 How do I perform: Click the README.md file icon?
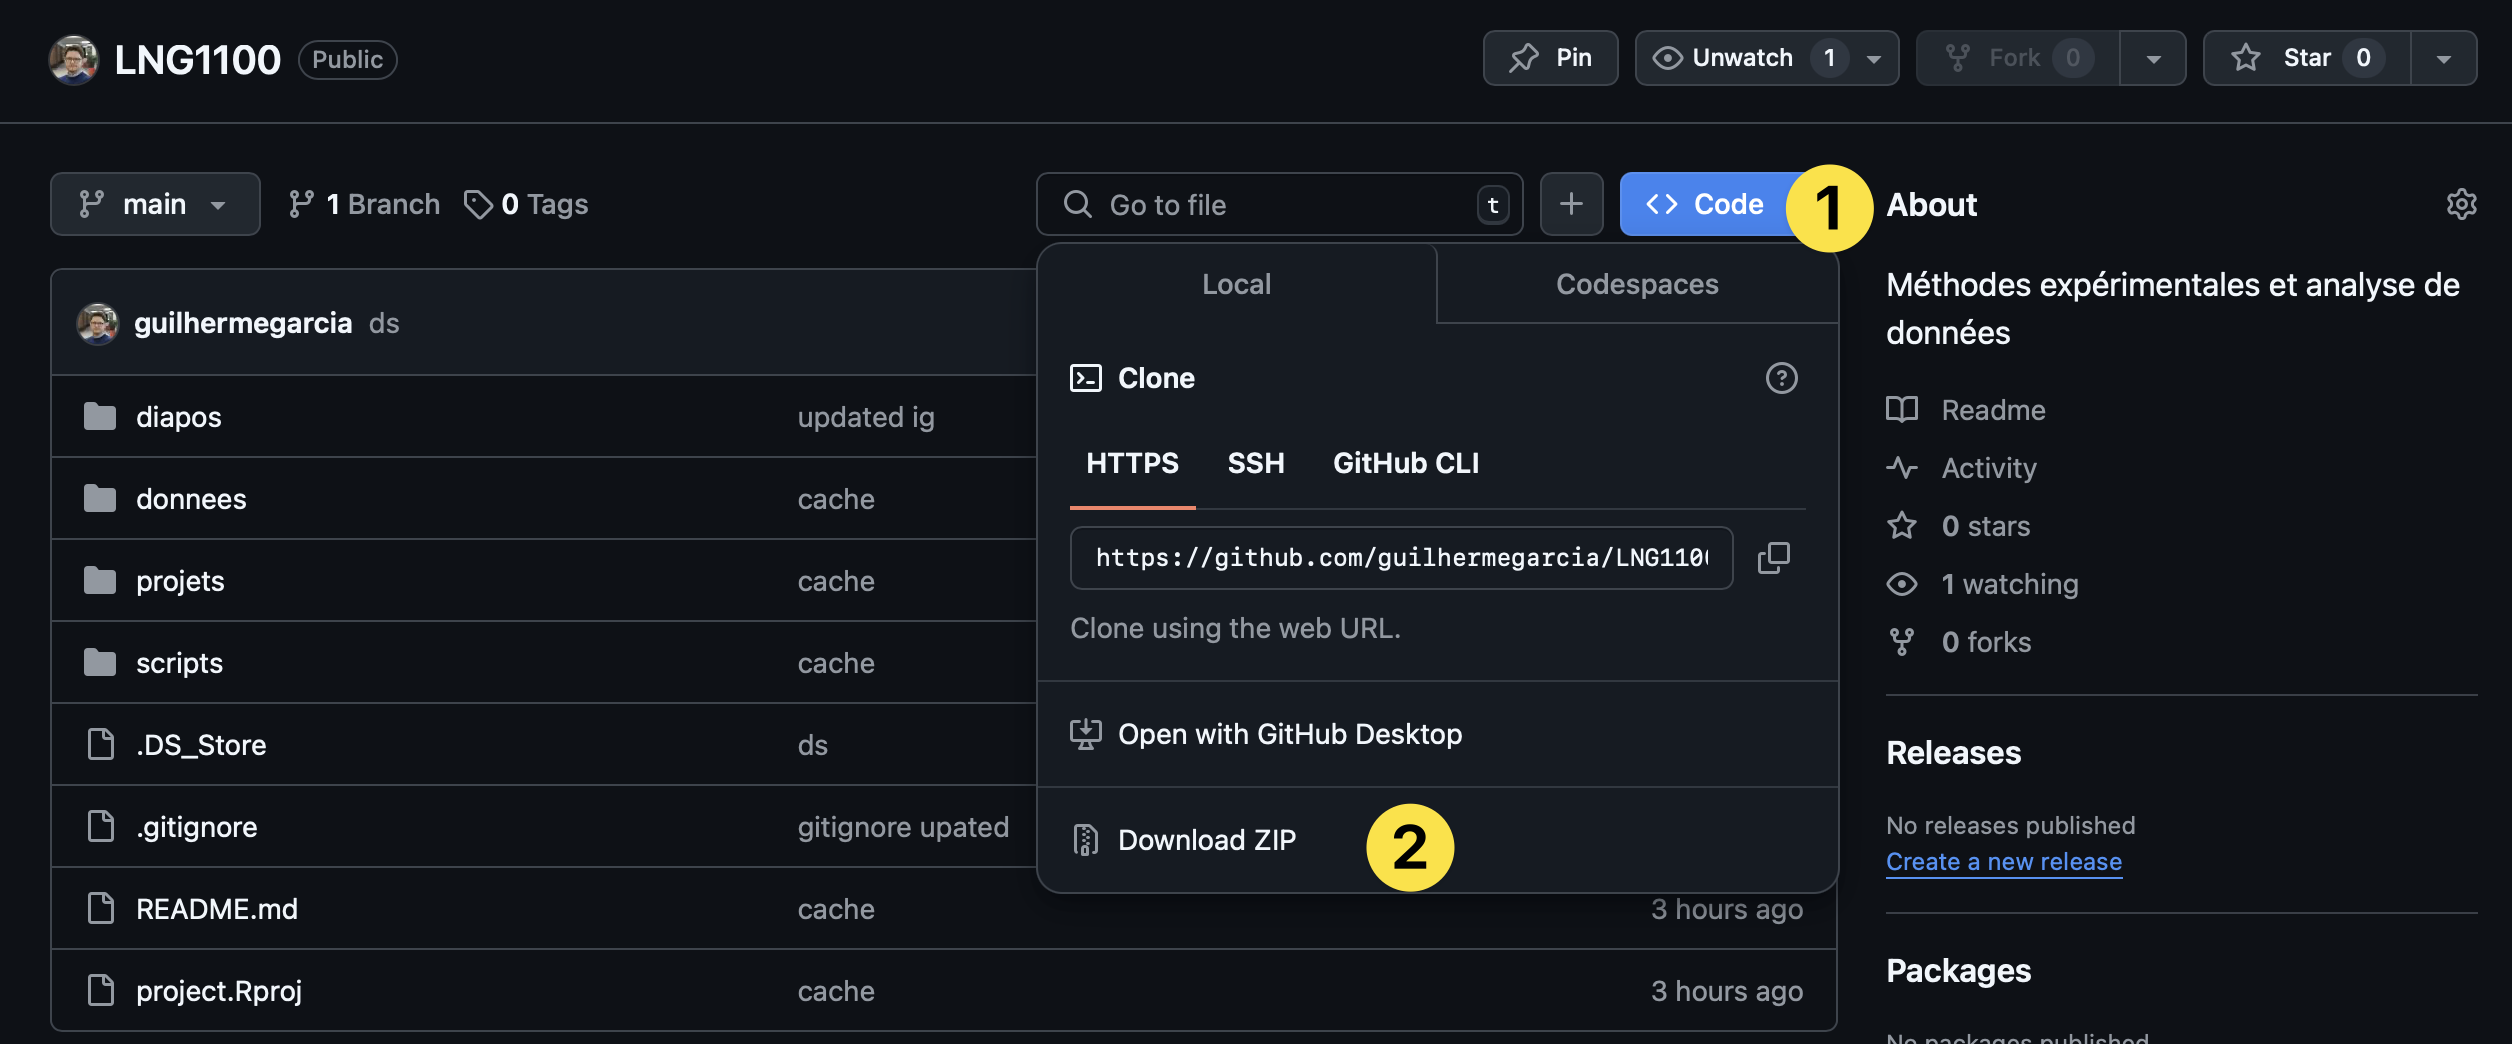[100, 908]
